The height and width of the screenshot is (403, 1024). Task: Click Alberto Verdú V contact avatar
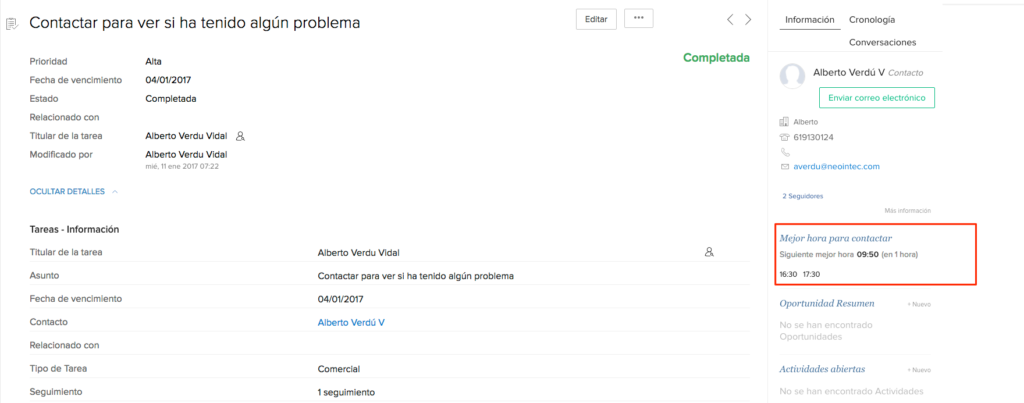792,76
